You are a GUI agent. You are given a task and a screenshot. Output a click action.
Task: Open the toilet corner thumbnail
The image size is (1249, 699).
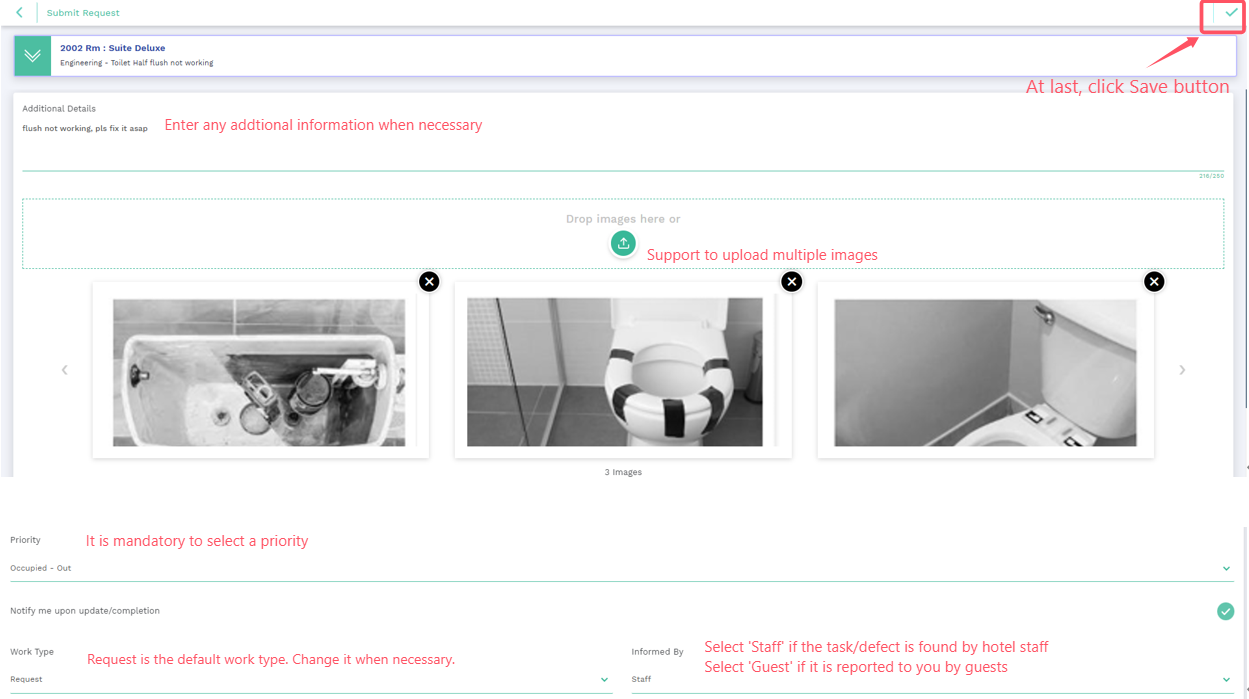pyautogui.click(x=986, y=371)
